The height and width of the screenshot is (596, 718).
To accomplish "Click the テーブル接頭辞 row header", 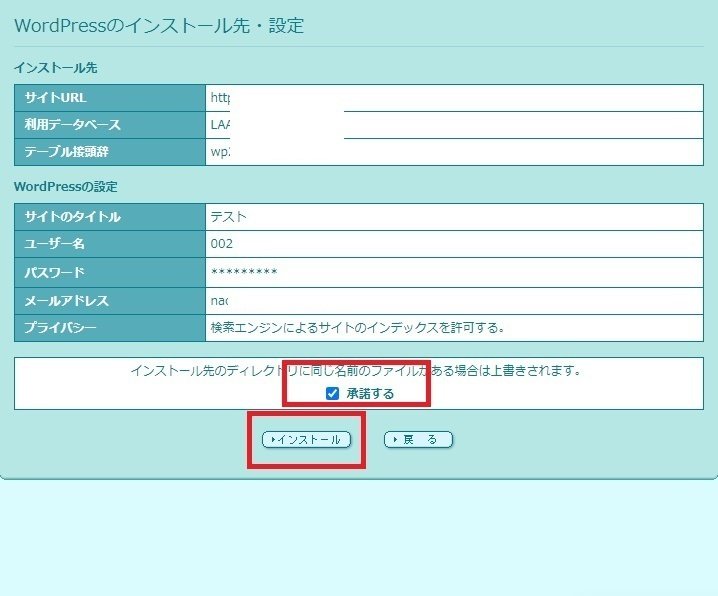I will (x=110, y=152).
